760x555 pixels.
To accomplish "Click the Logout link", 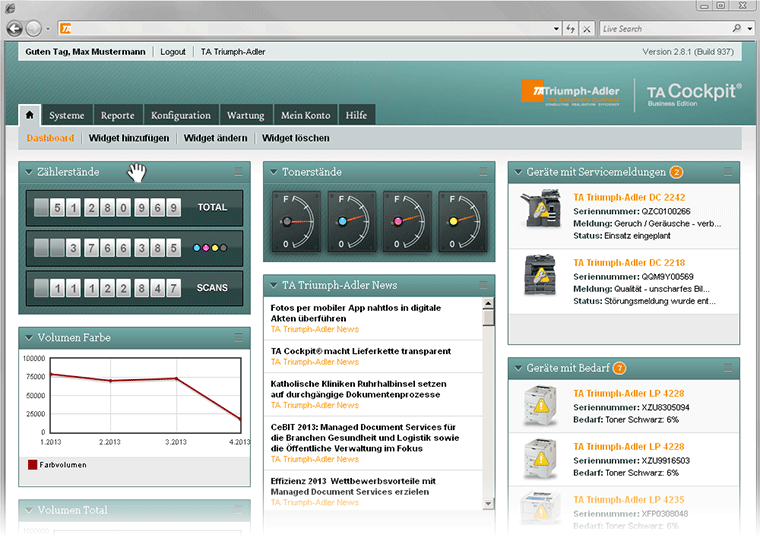I will (x=173, y=52).
